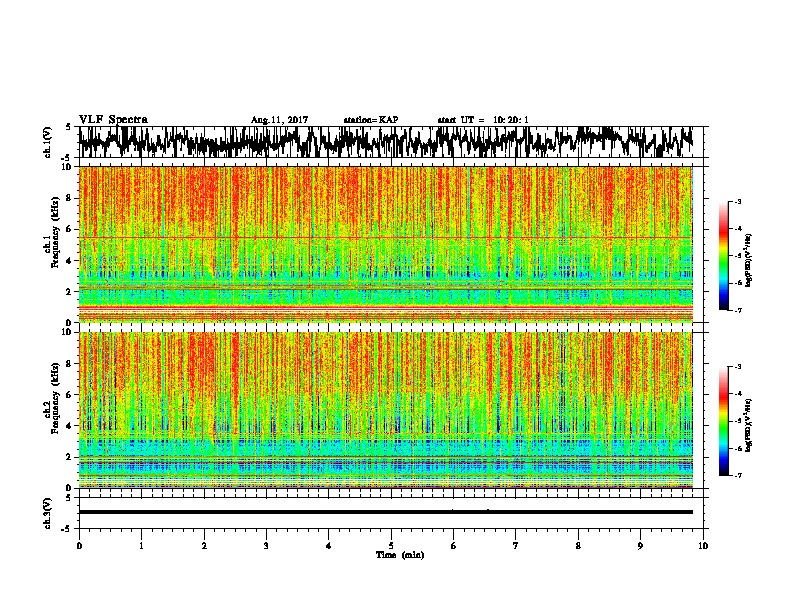Image resolution: width=792 pixels, height=612 pixels.
Task: Click ch.2 colorbar log(PSD) units label
Action: click(750, 425)
